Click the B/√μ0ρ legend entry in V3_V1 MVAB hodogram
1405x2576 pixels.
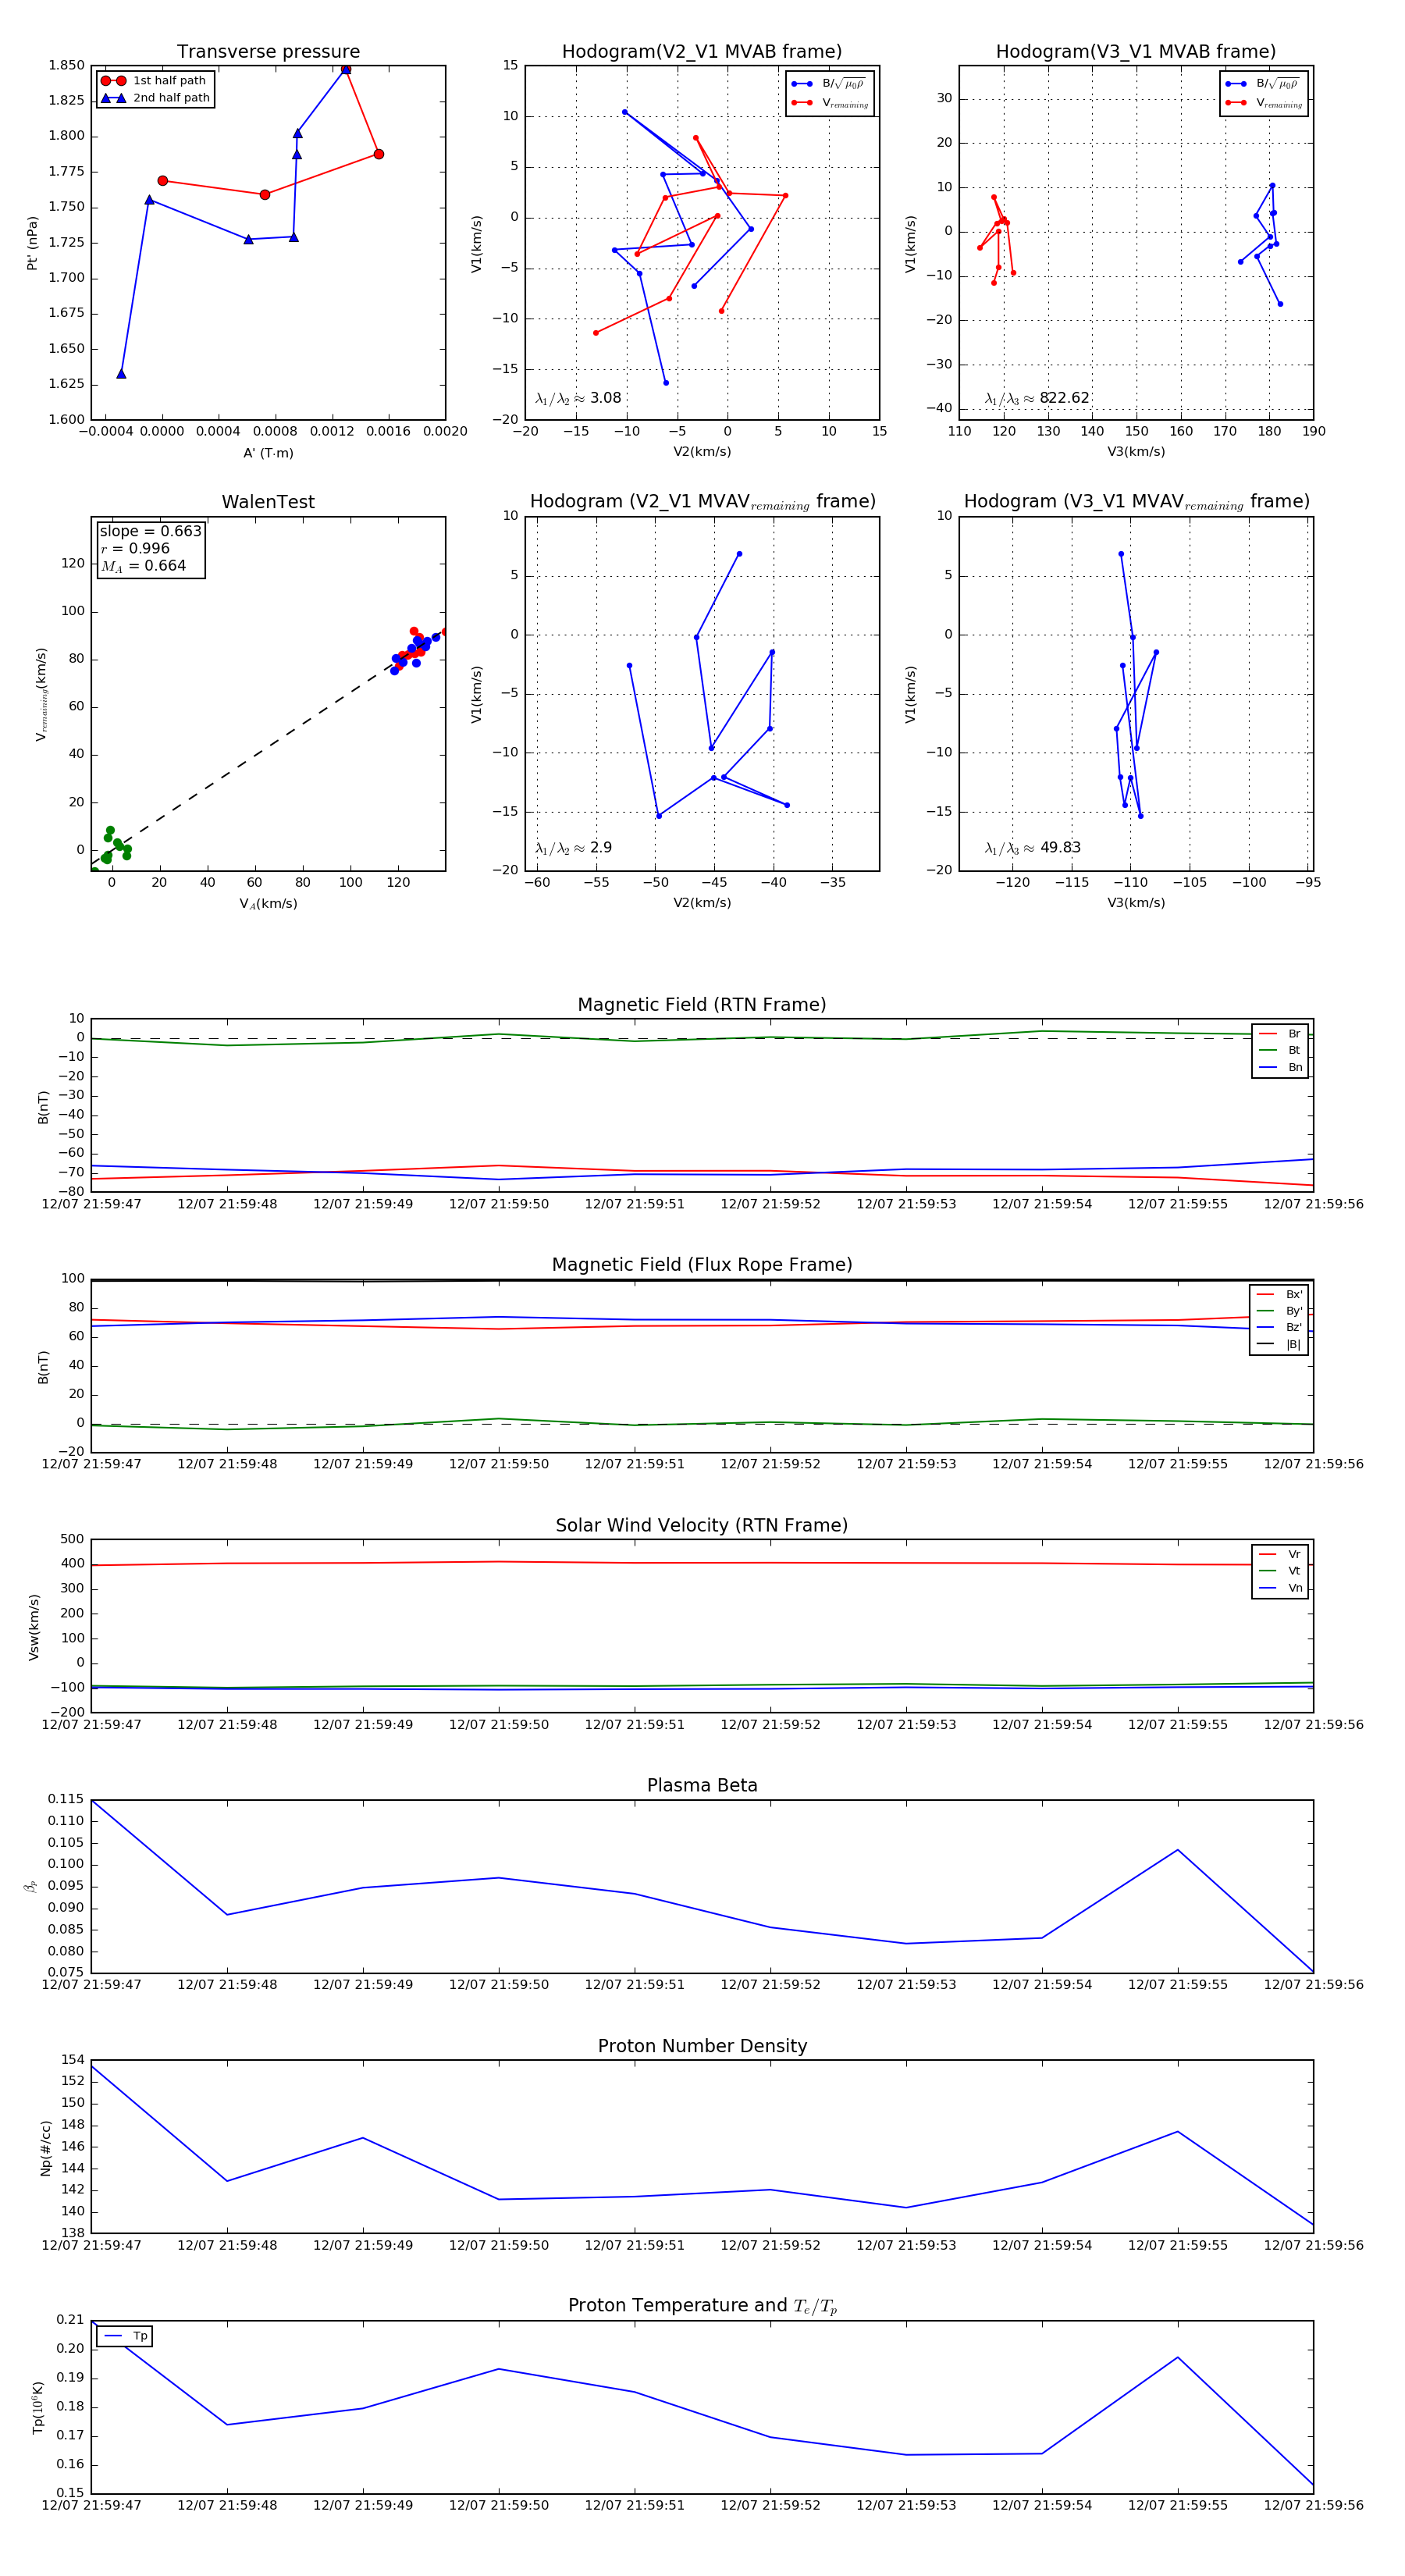tap(1264, 84)
